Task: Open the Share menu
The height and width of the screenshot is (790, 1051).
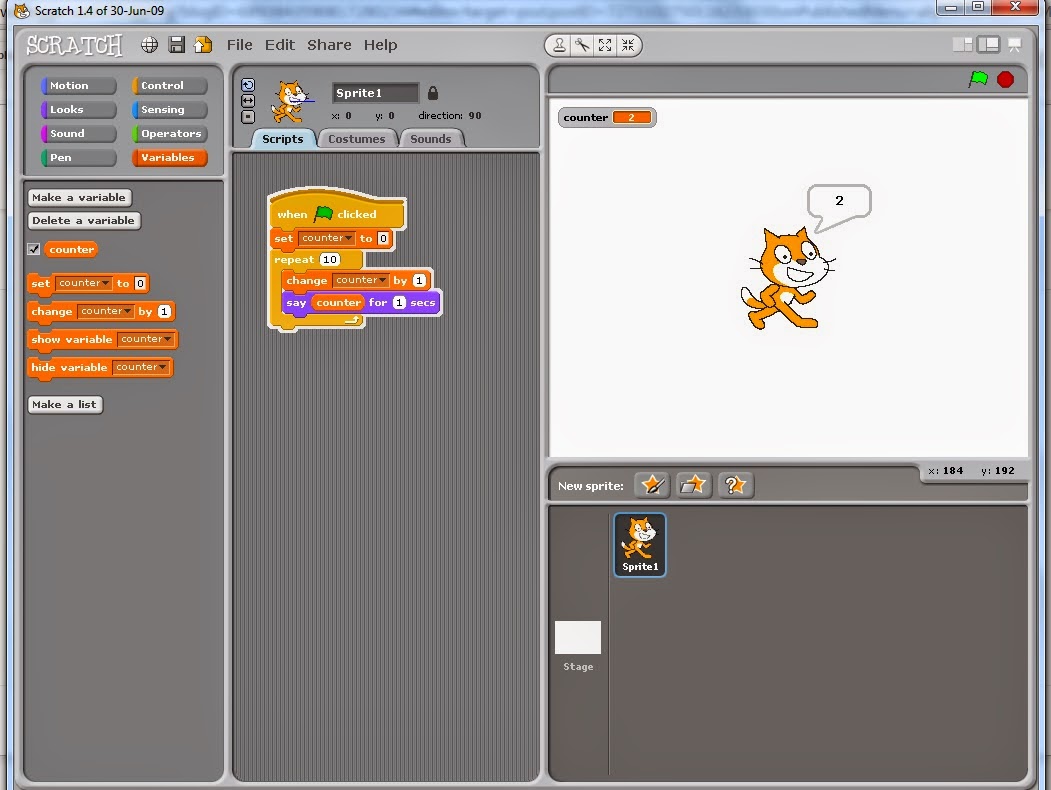Action: coord(329,45)
